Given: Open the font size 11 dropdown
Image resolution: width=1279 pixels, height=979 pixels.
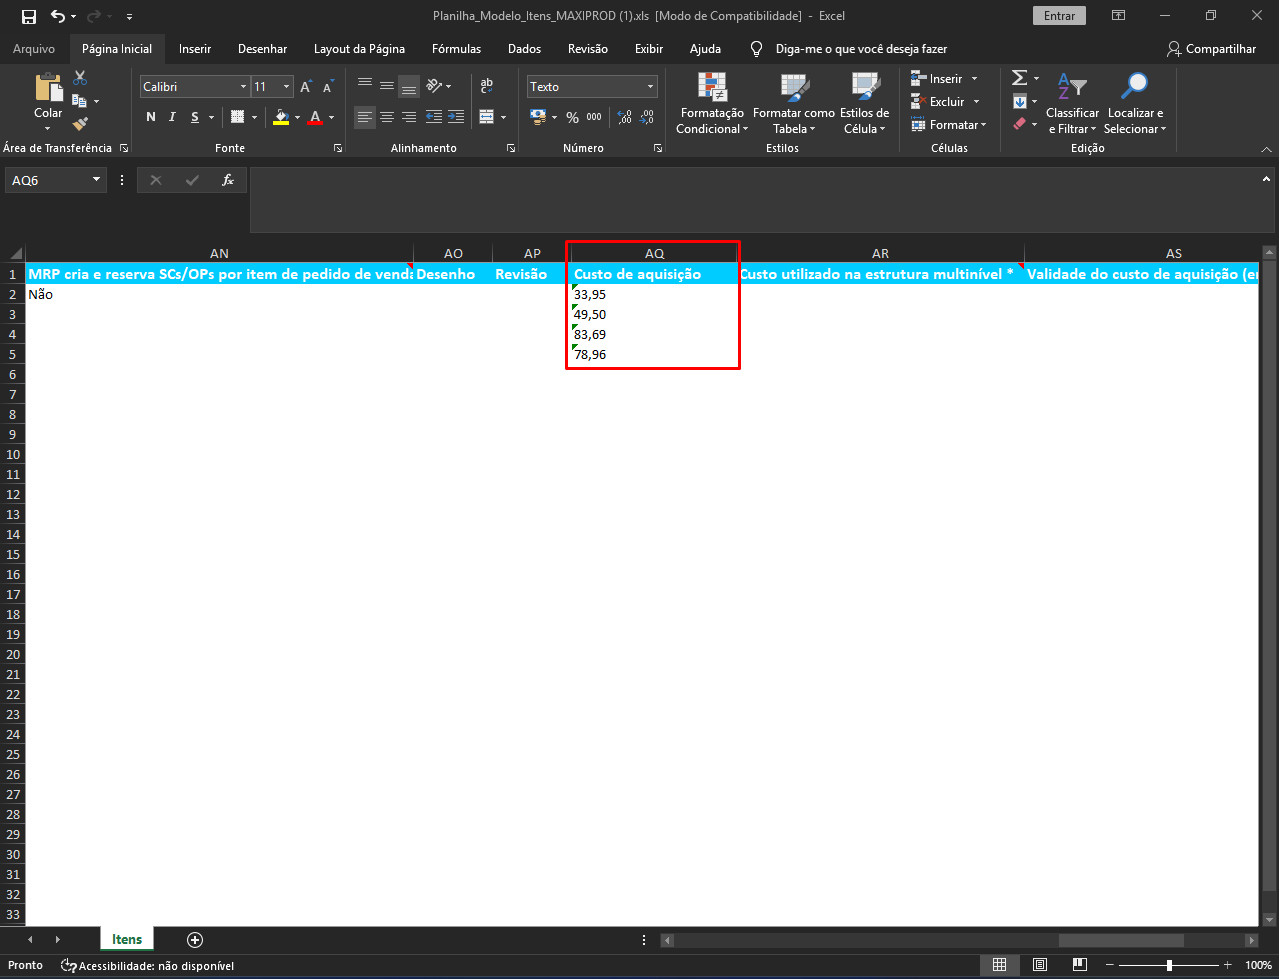Looking at the screenshot, I should [287, 87].
